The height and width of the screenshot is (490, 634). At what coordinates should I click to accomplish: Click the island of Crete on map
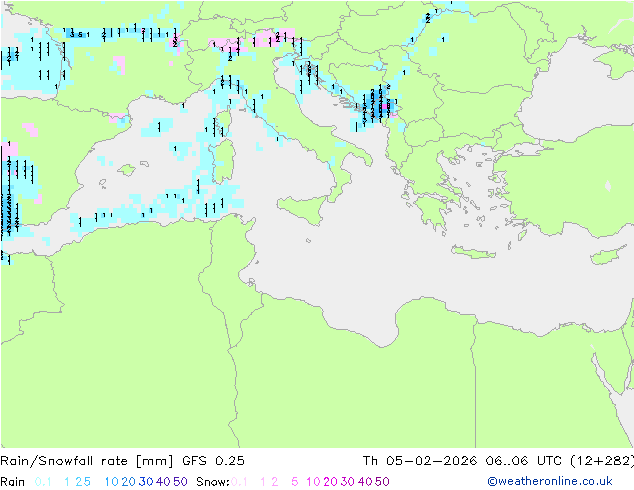pos(473,252)
